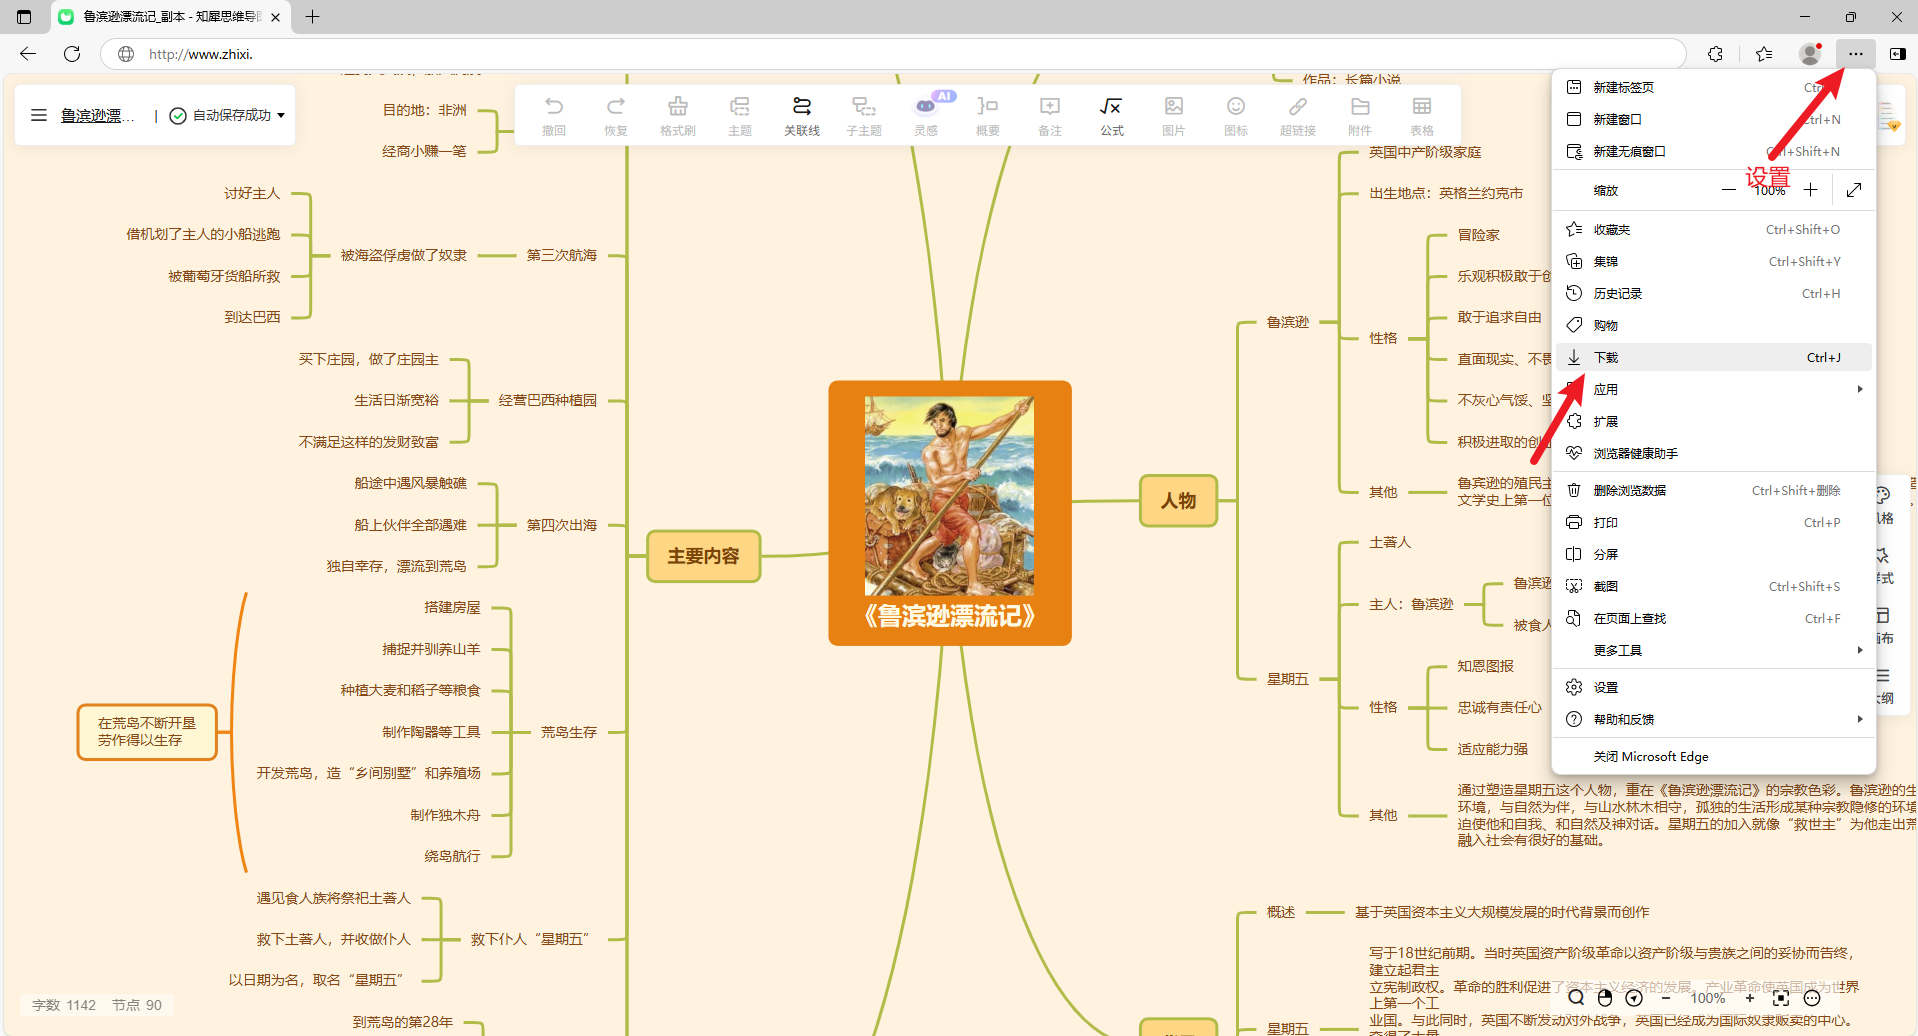
Task: Select the Format Painter (格式刷) tool
Action: [x=678, y=115]
